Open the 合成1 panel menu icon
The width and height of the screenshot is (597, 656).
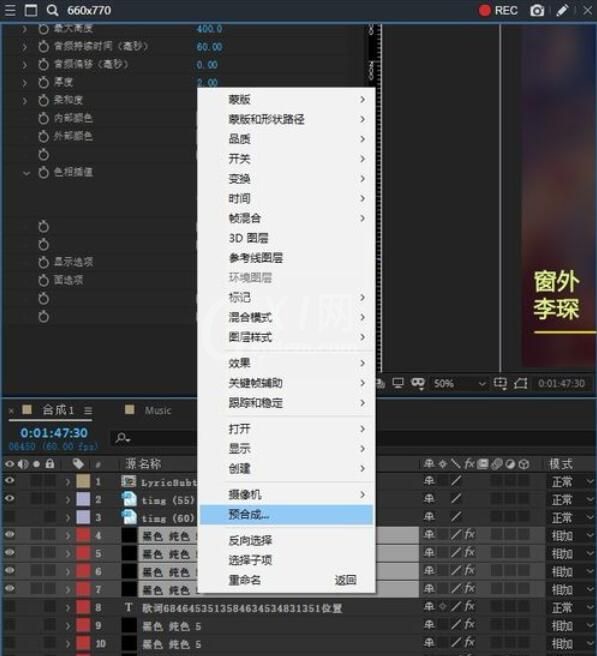pyautogui.click(x=88, y=410)
